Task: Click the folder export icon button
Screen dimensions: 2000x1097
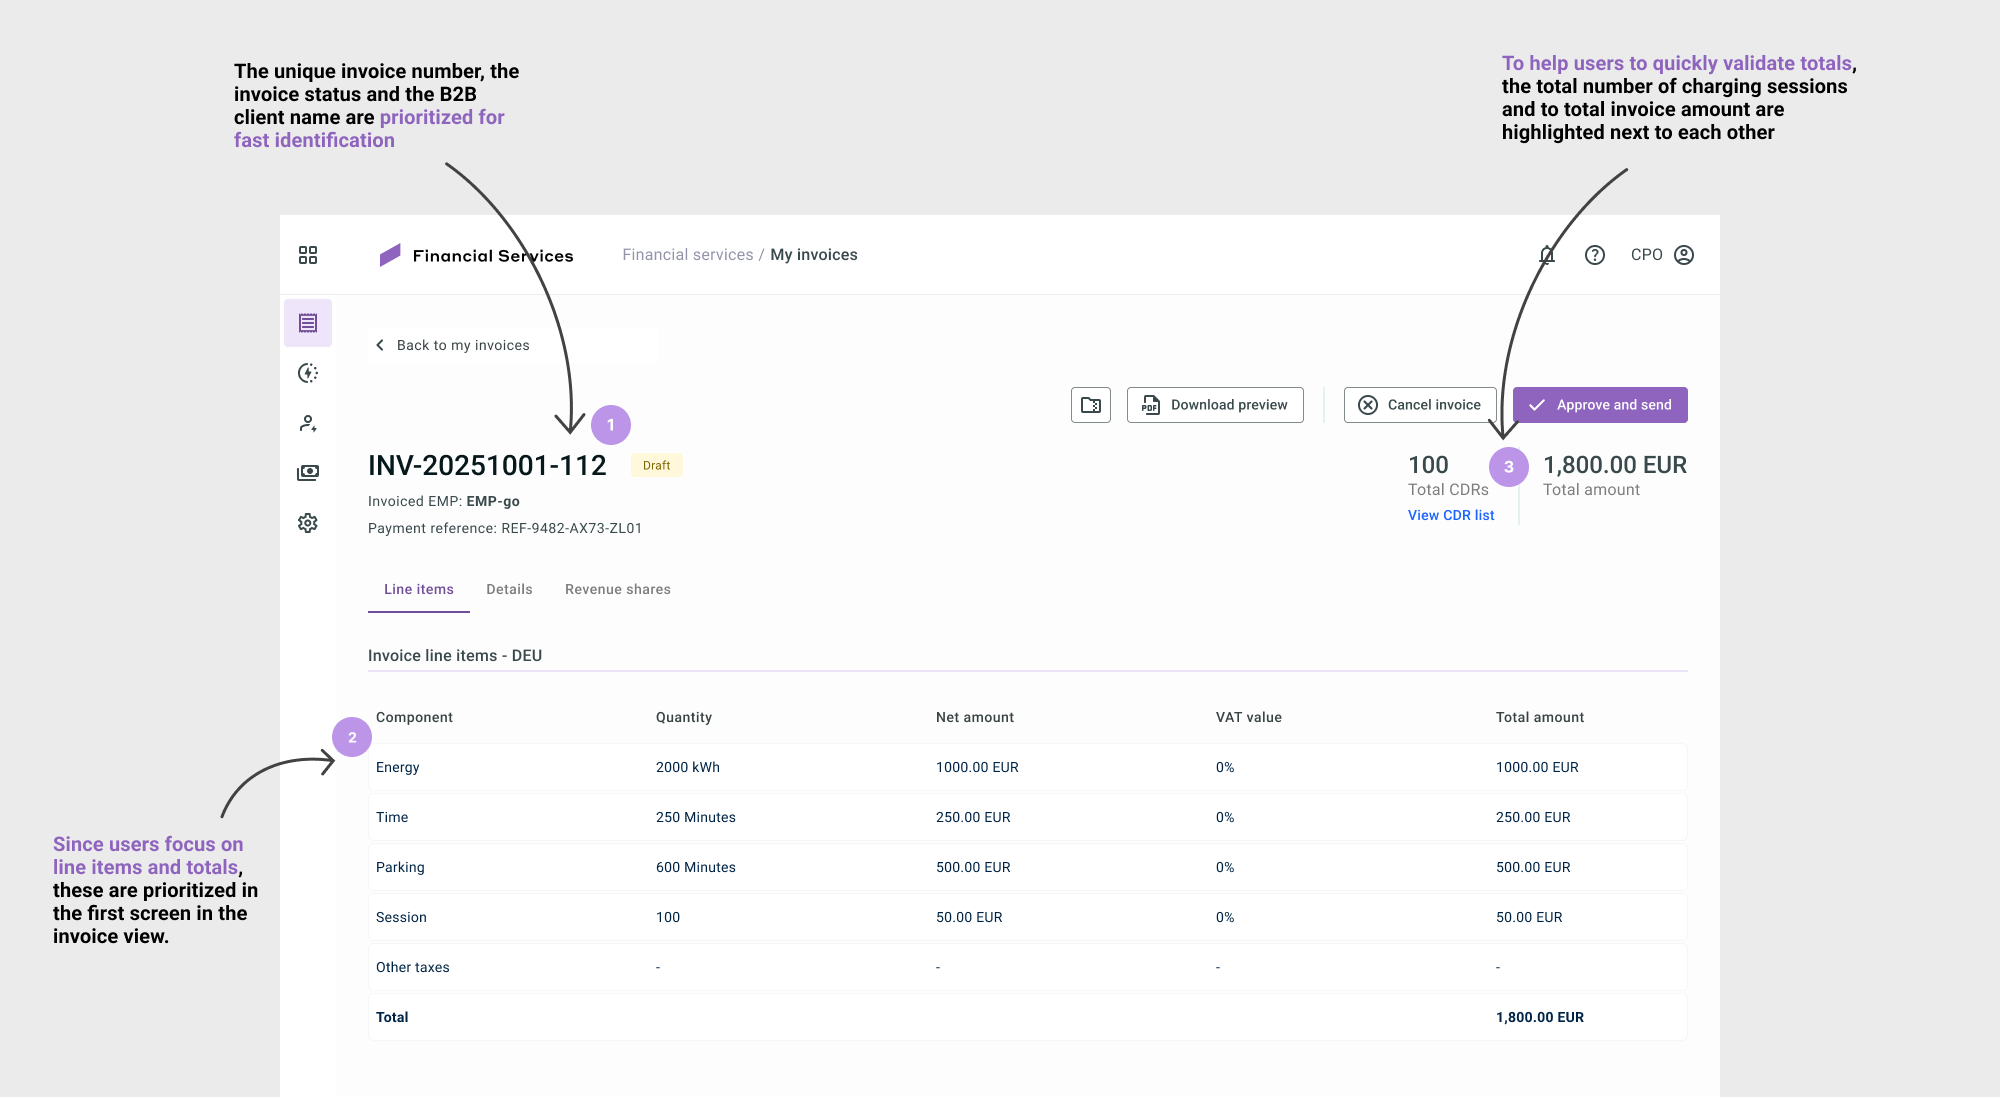Action: click(x=1091, y=405)
